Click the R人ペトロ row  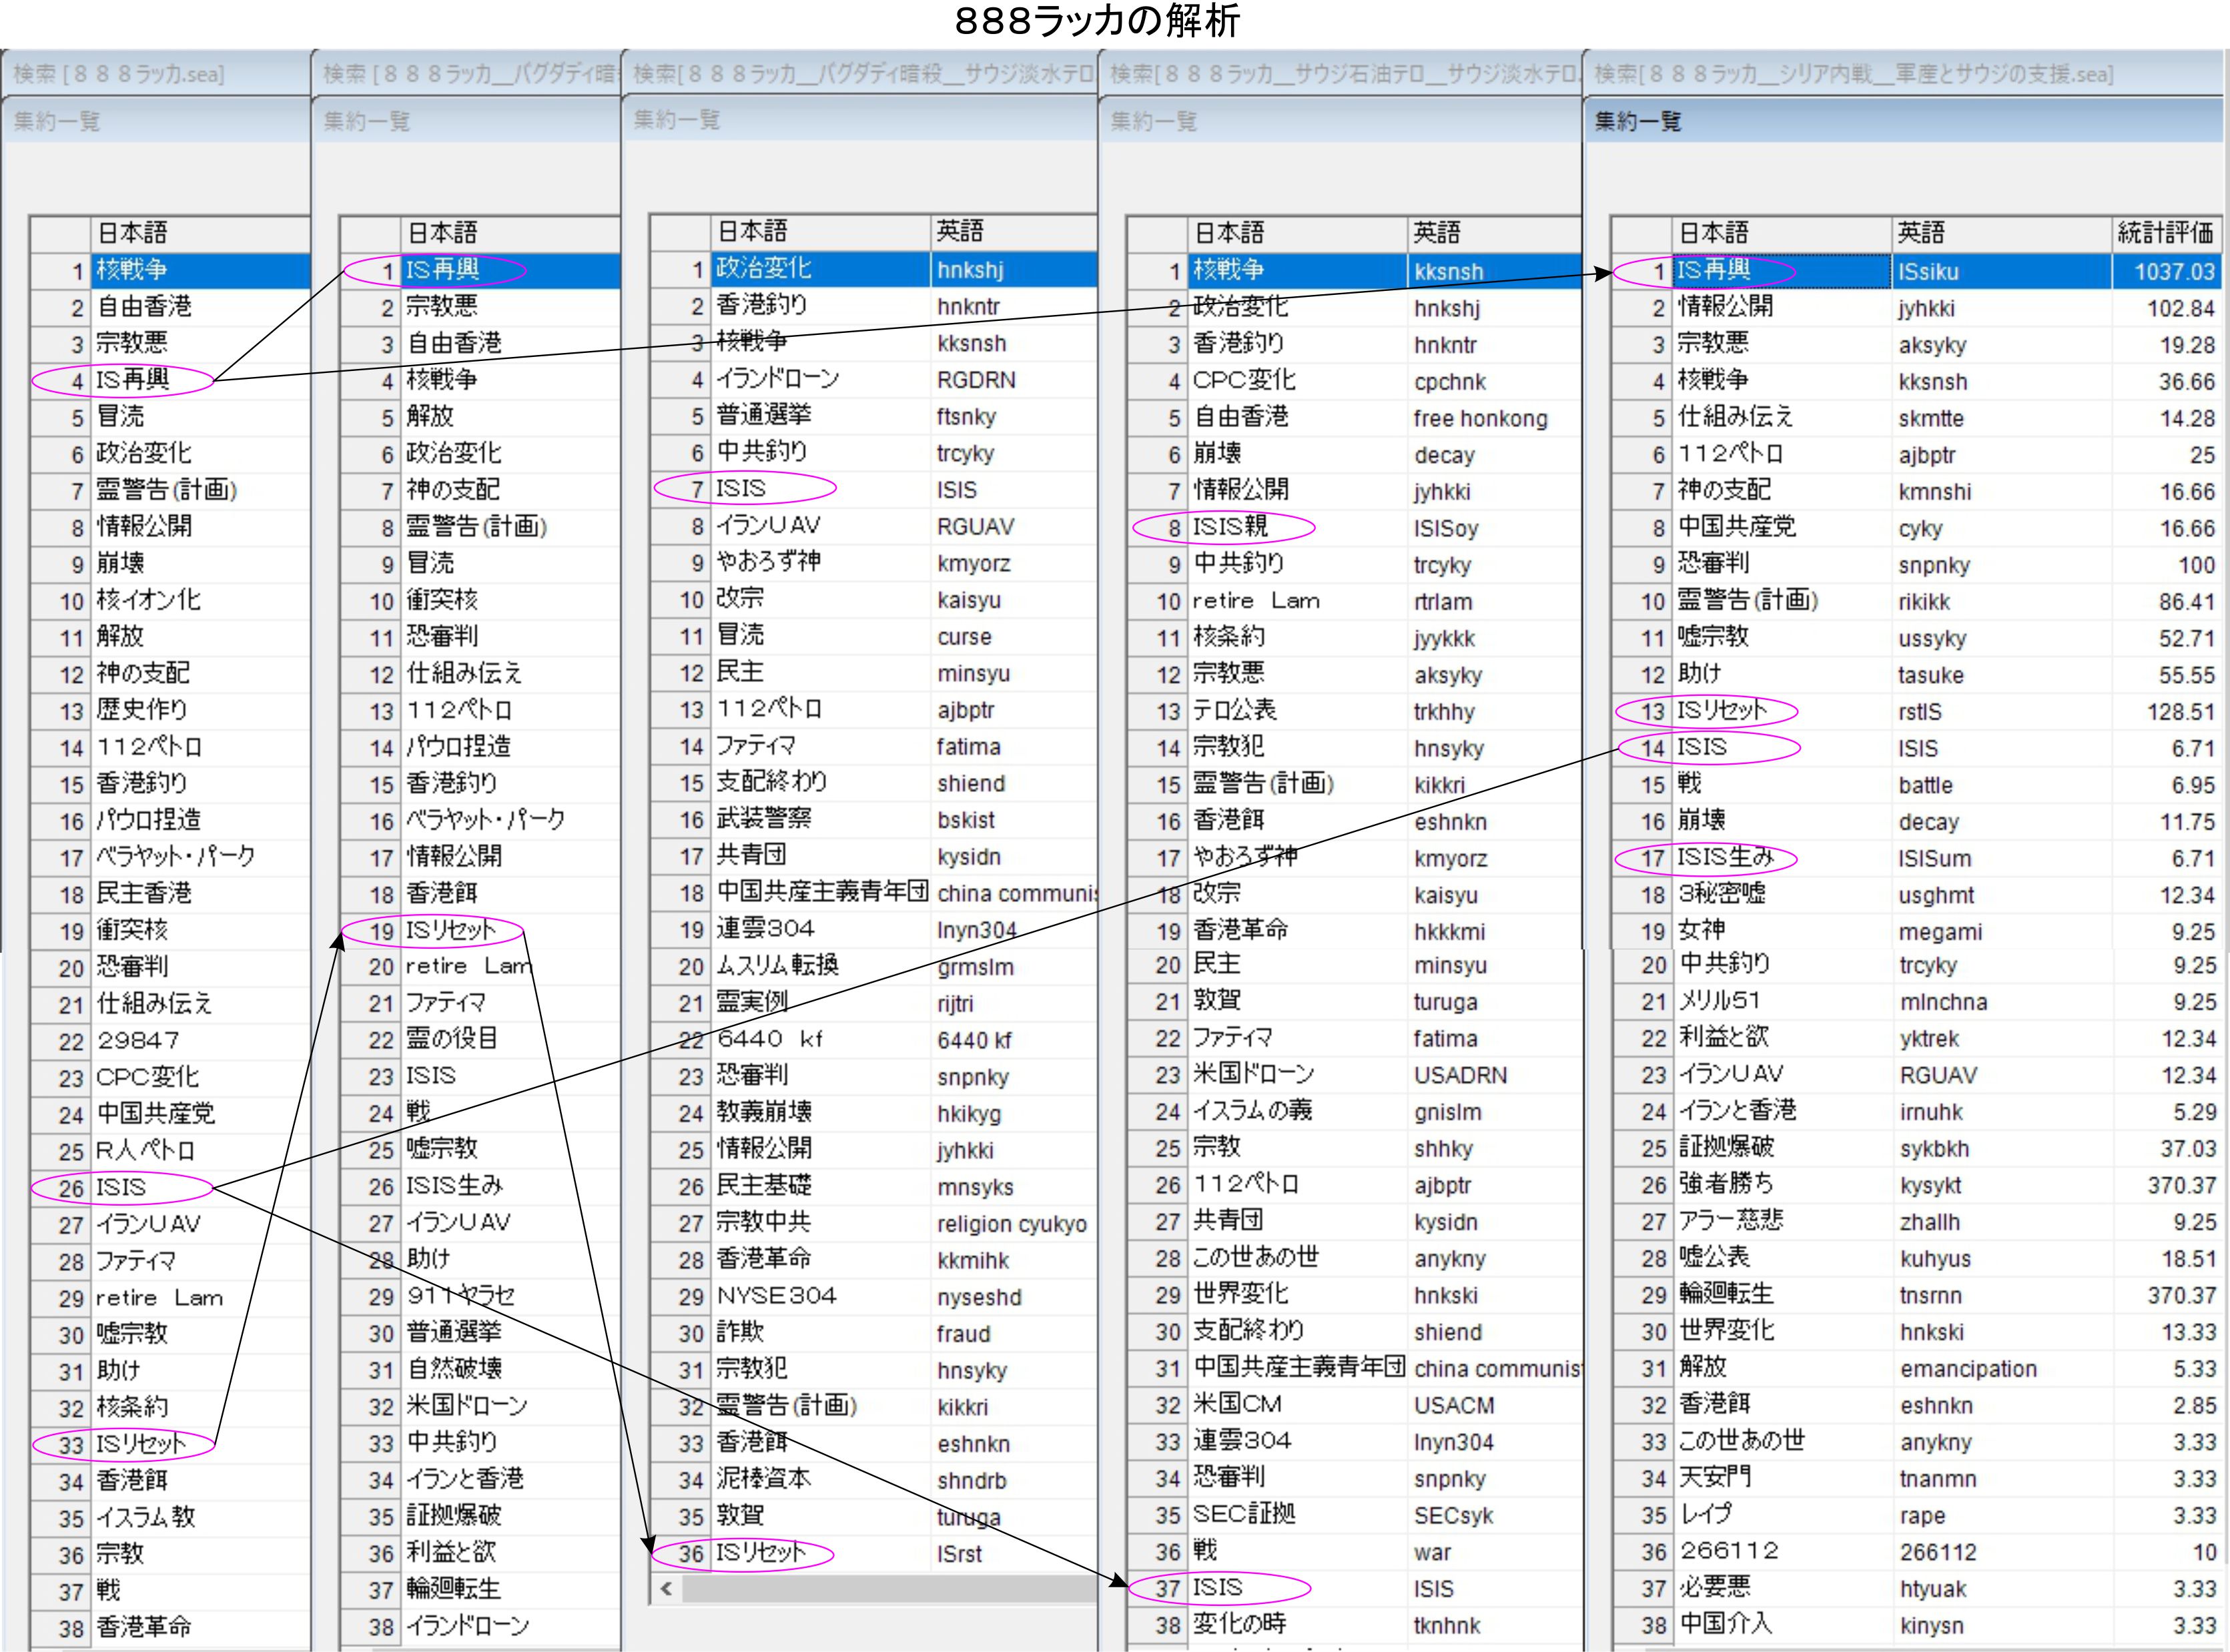coord(146,1150)
